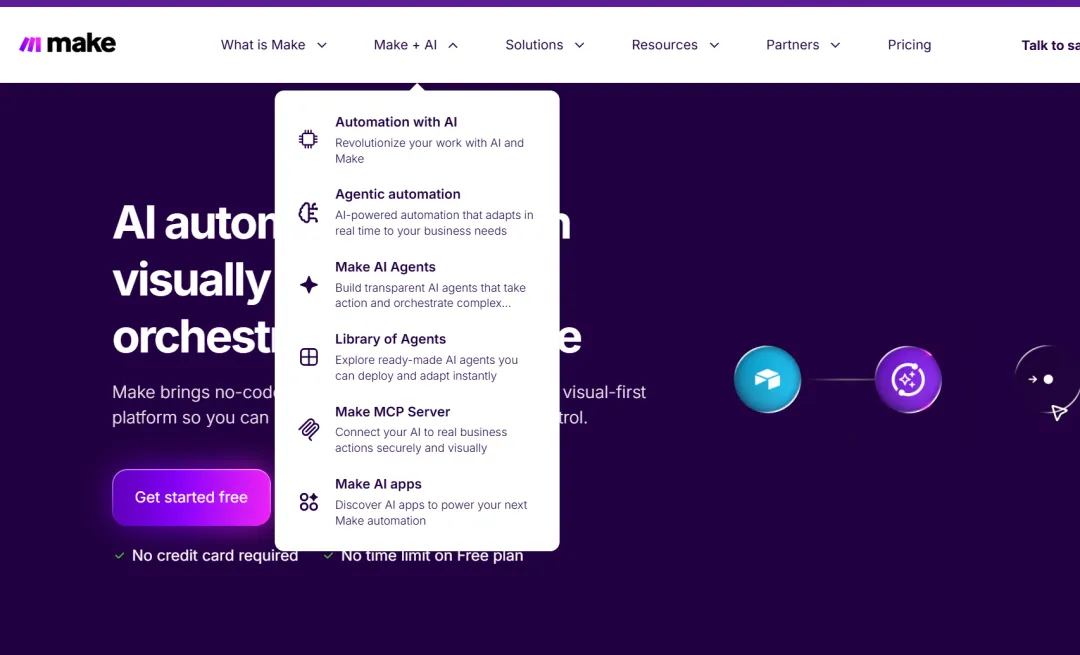
Task: Click the Library of Agents grid icon
Action: click(x=309, y=357)
